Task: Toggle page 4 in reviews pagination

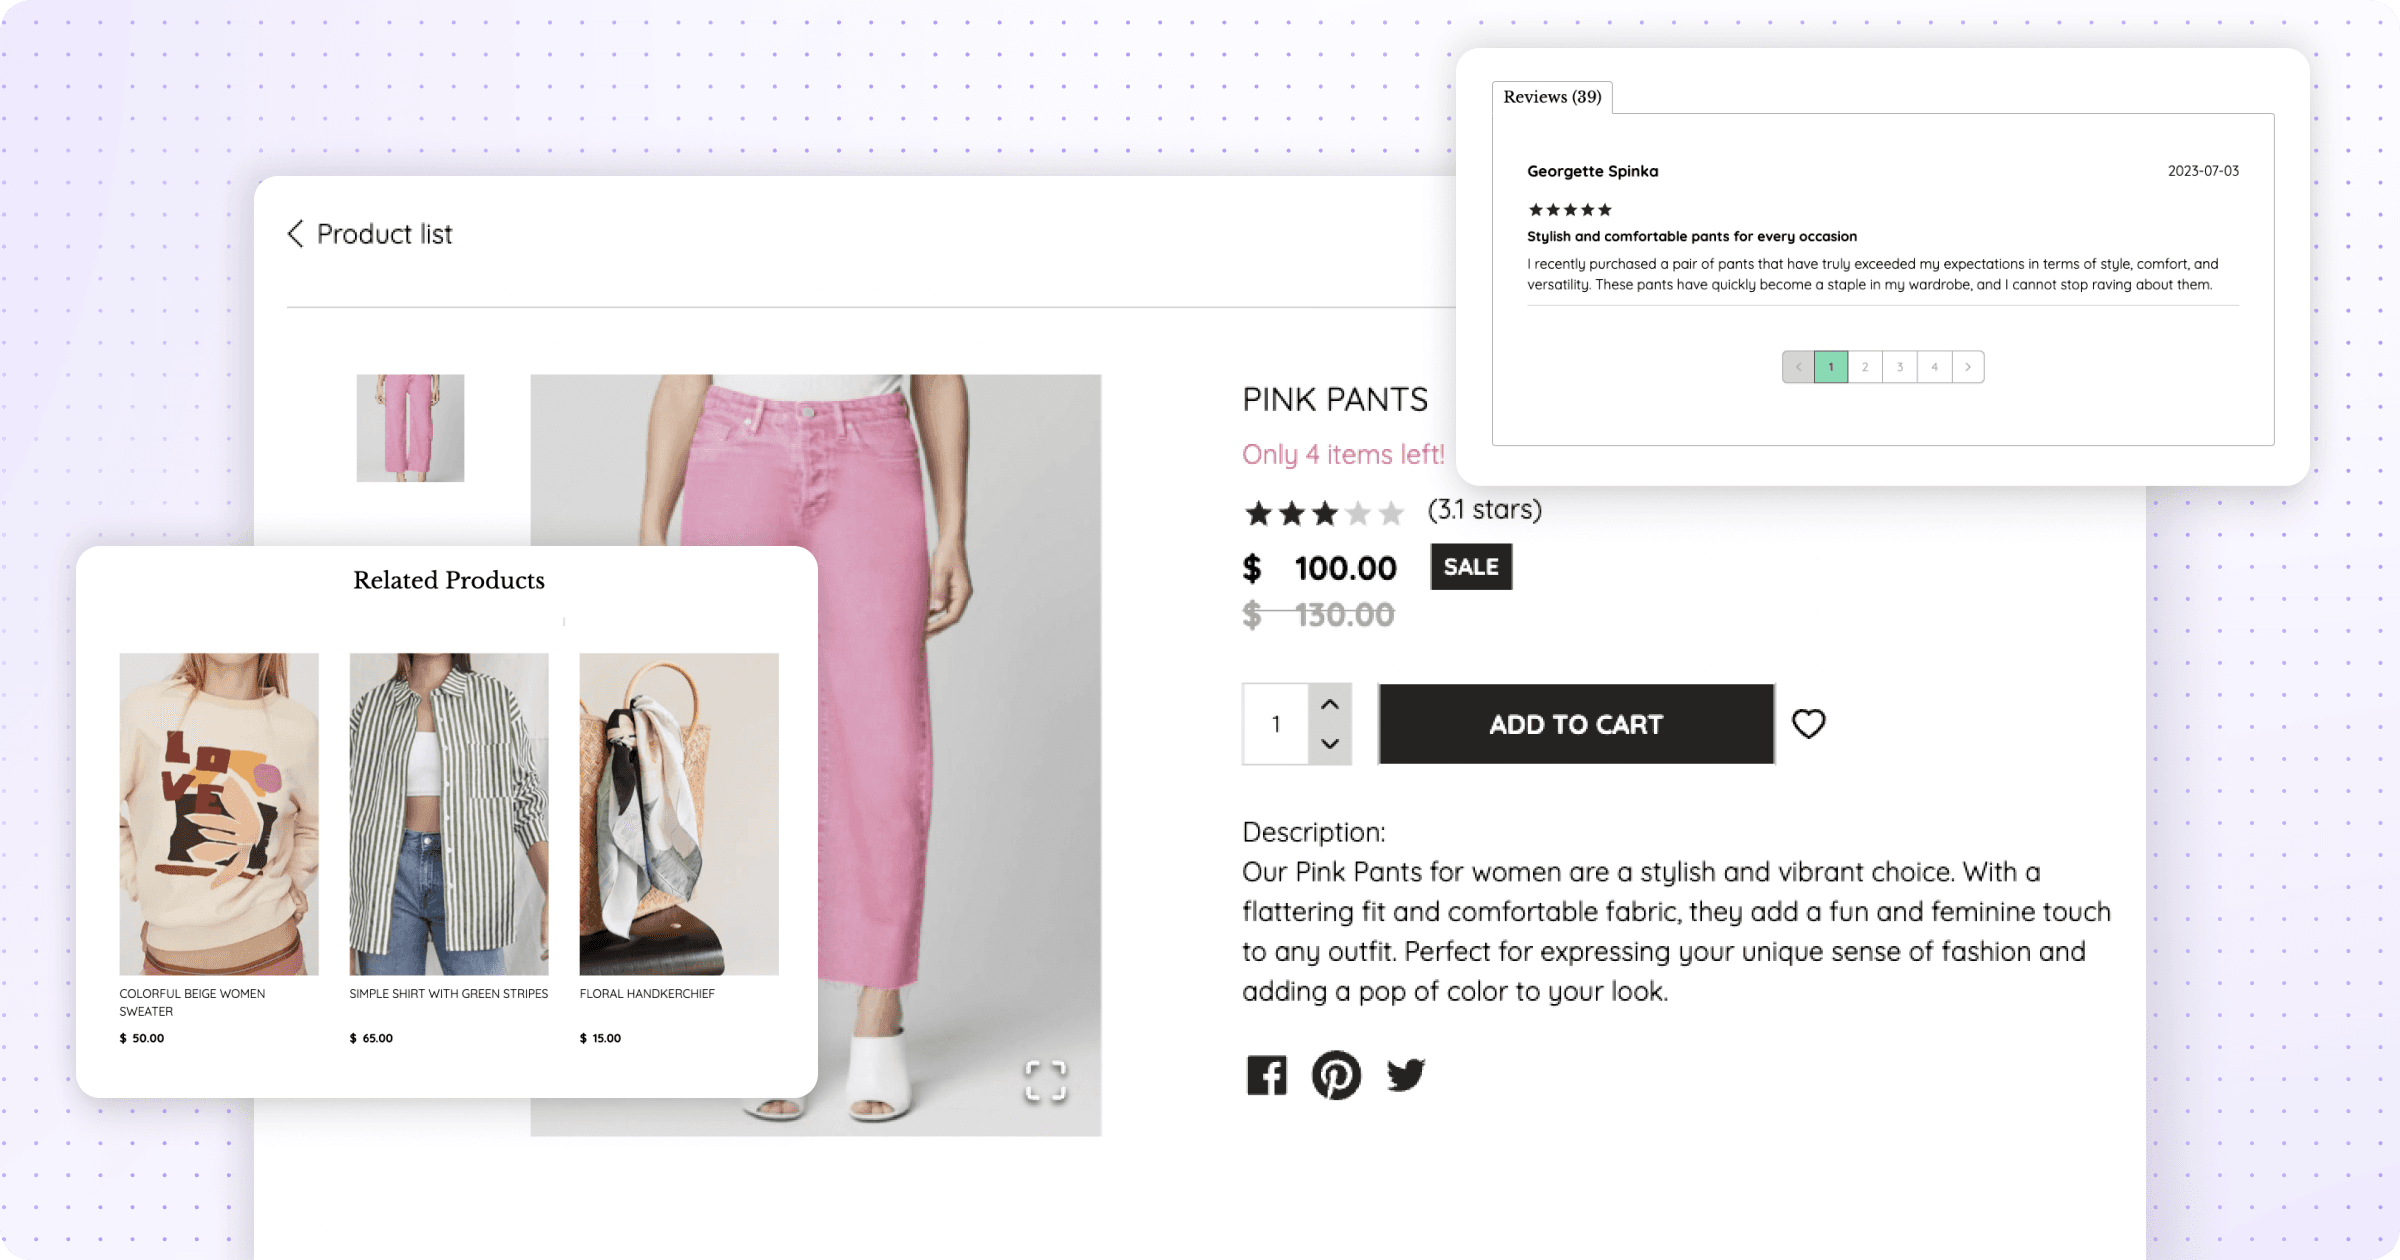Action: pos(1935,367)
